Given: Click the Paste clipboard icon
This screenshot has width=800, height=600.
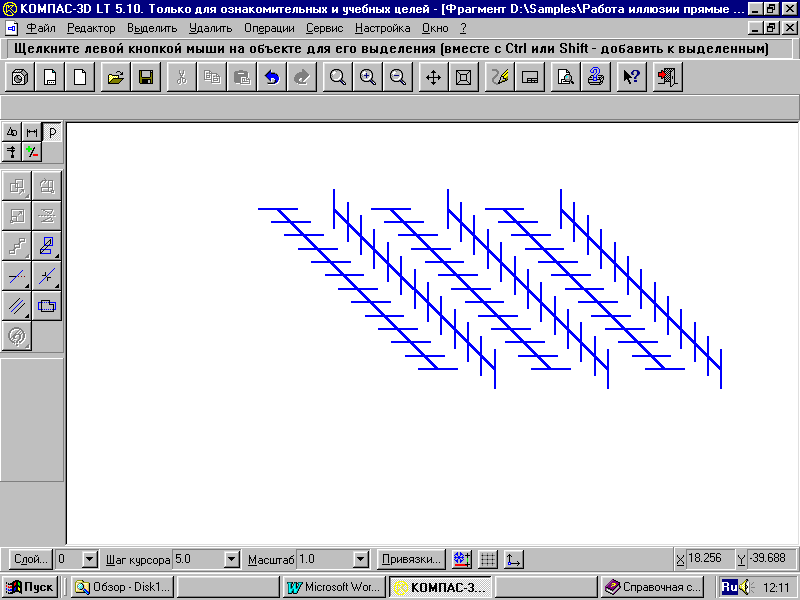Looking at the screenshot, I should (242, 77).
